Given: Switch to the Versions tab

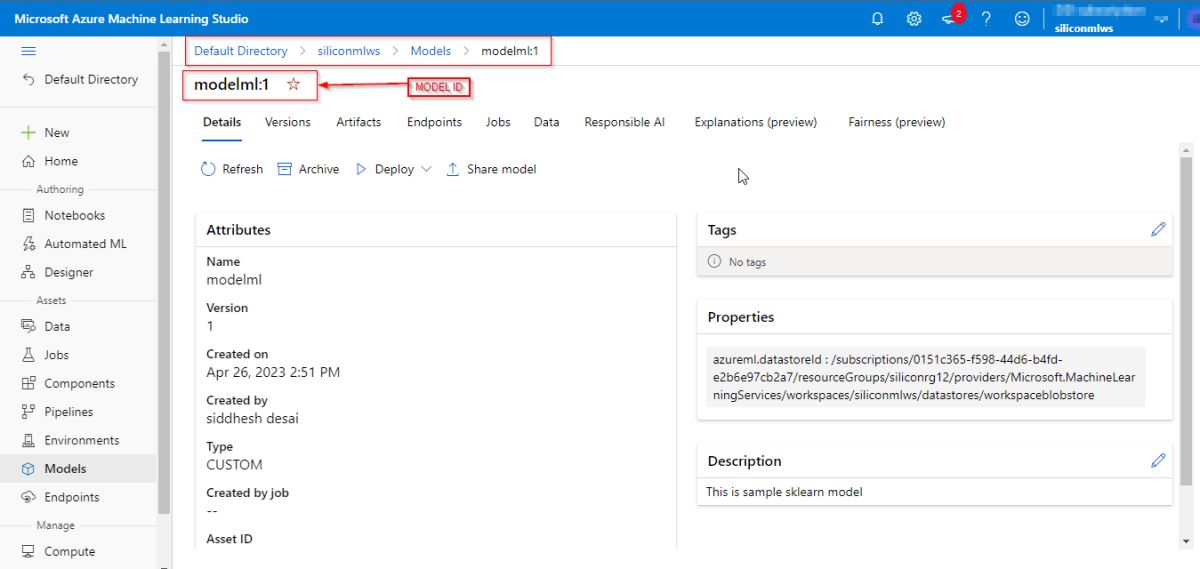Looking at the screenshot, I should tap(288, 122).
